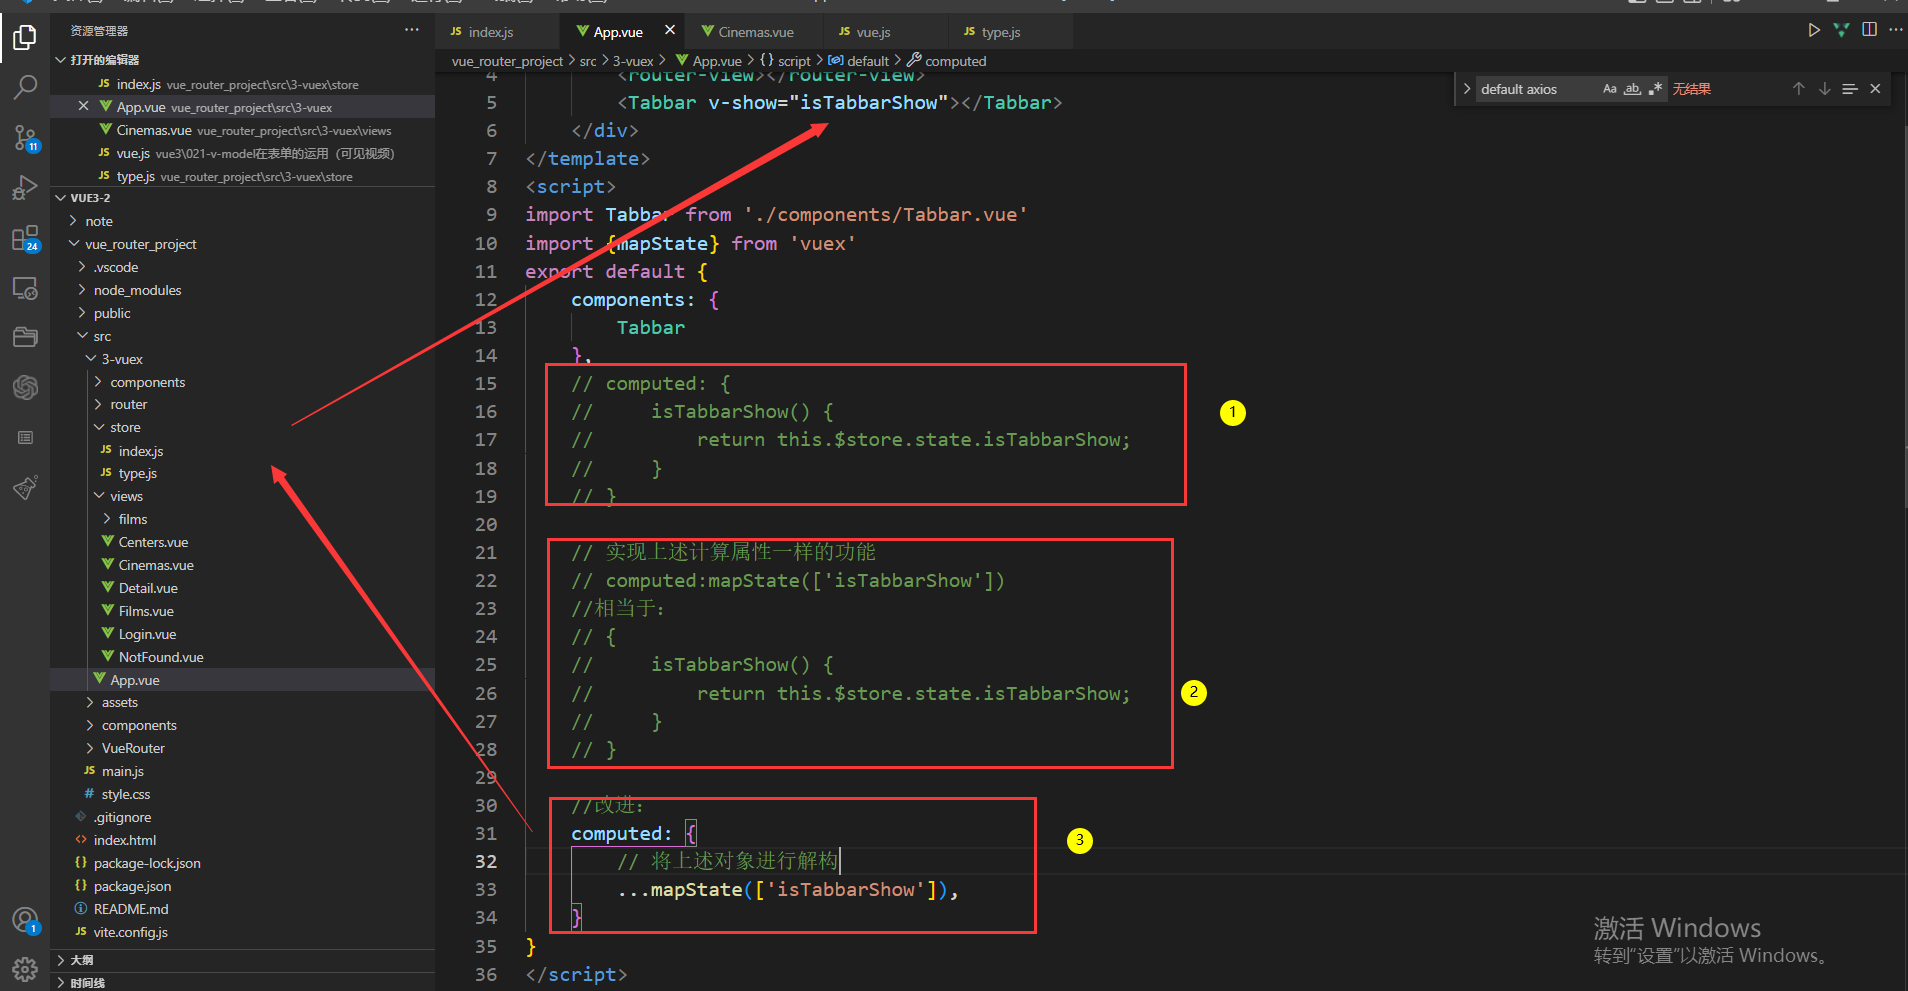
Task: Open the Remote Explorer icon
Action: pyautogui.click(x=25, y=288)
